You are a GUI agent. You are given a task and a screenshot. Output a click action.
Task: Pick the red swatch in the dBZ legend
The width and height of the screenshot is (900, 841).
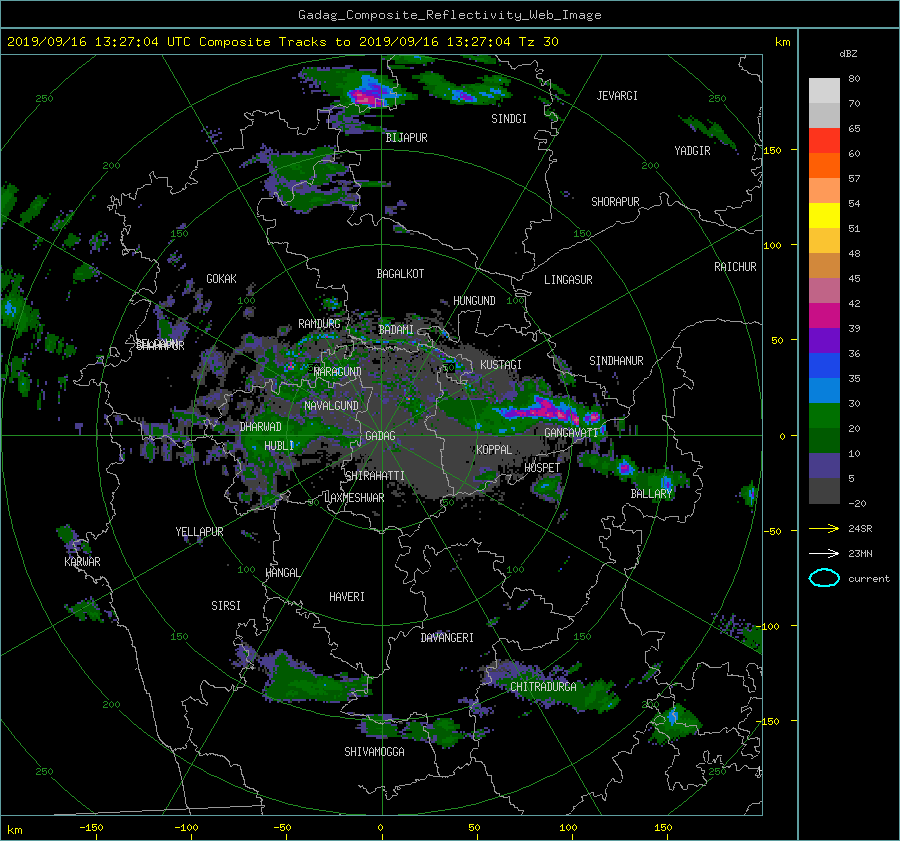coord(824,141)
